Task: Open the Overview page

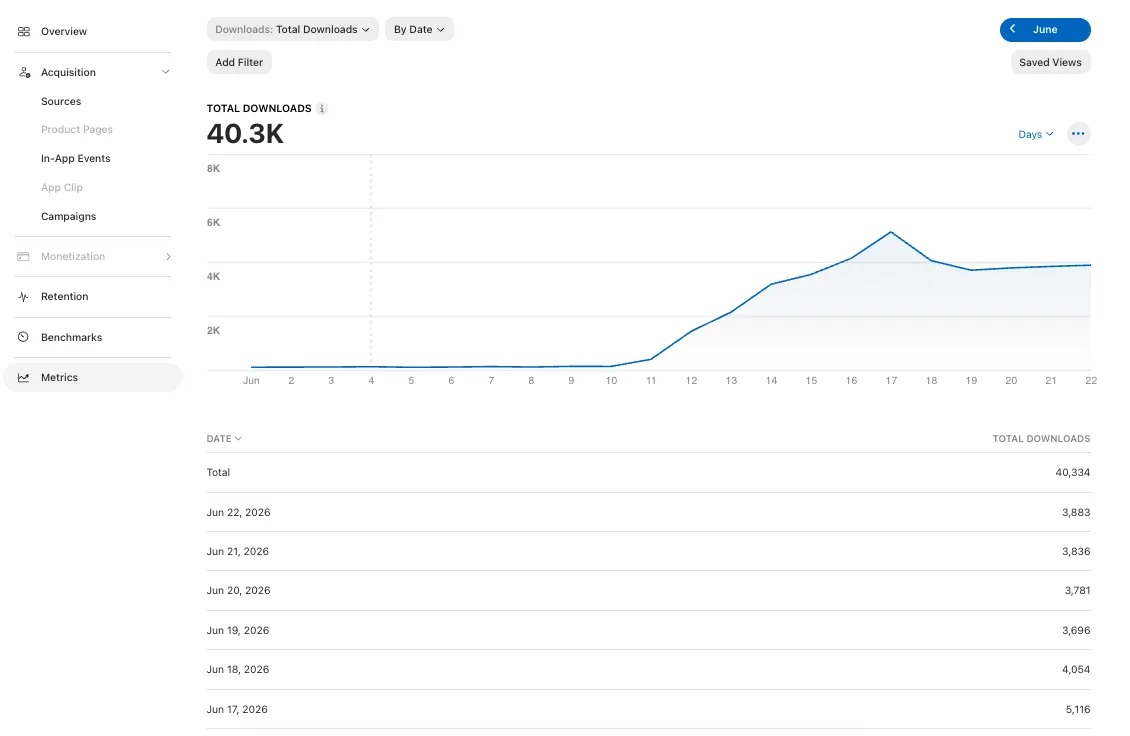Action: pos(63,31)
